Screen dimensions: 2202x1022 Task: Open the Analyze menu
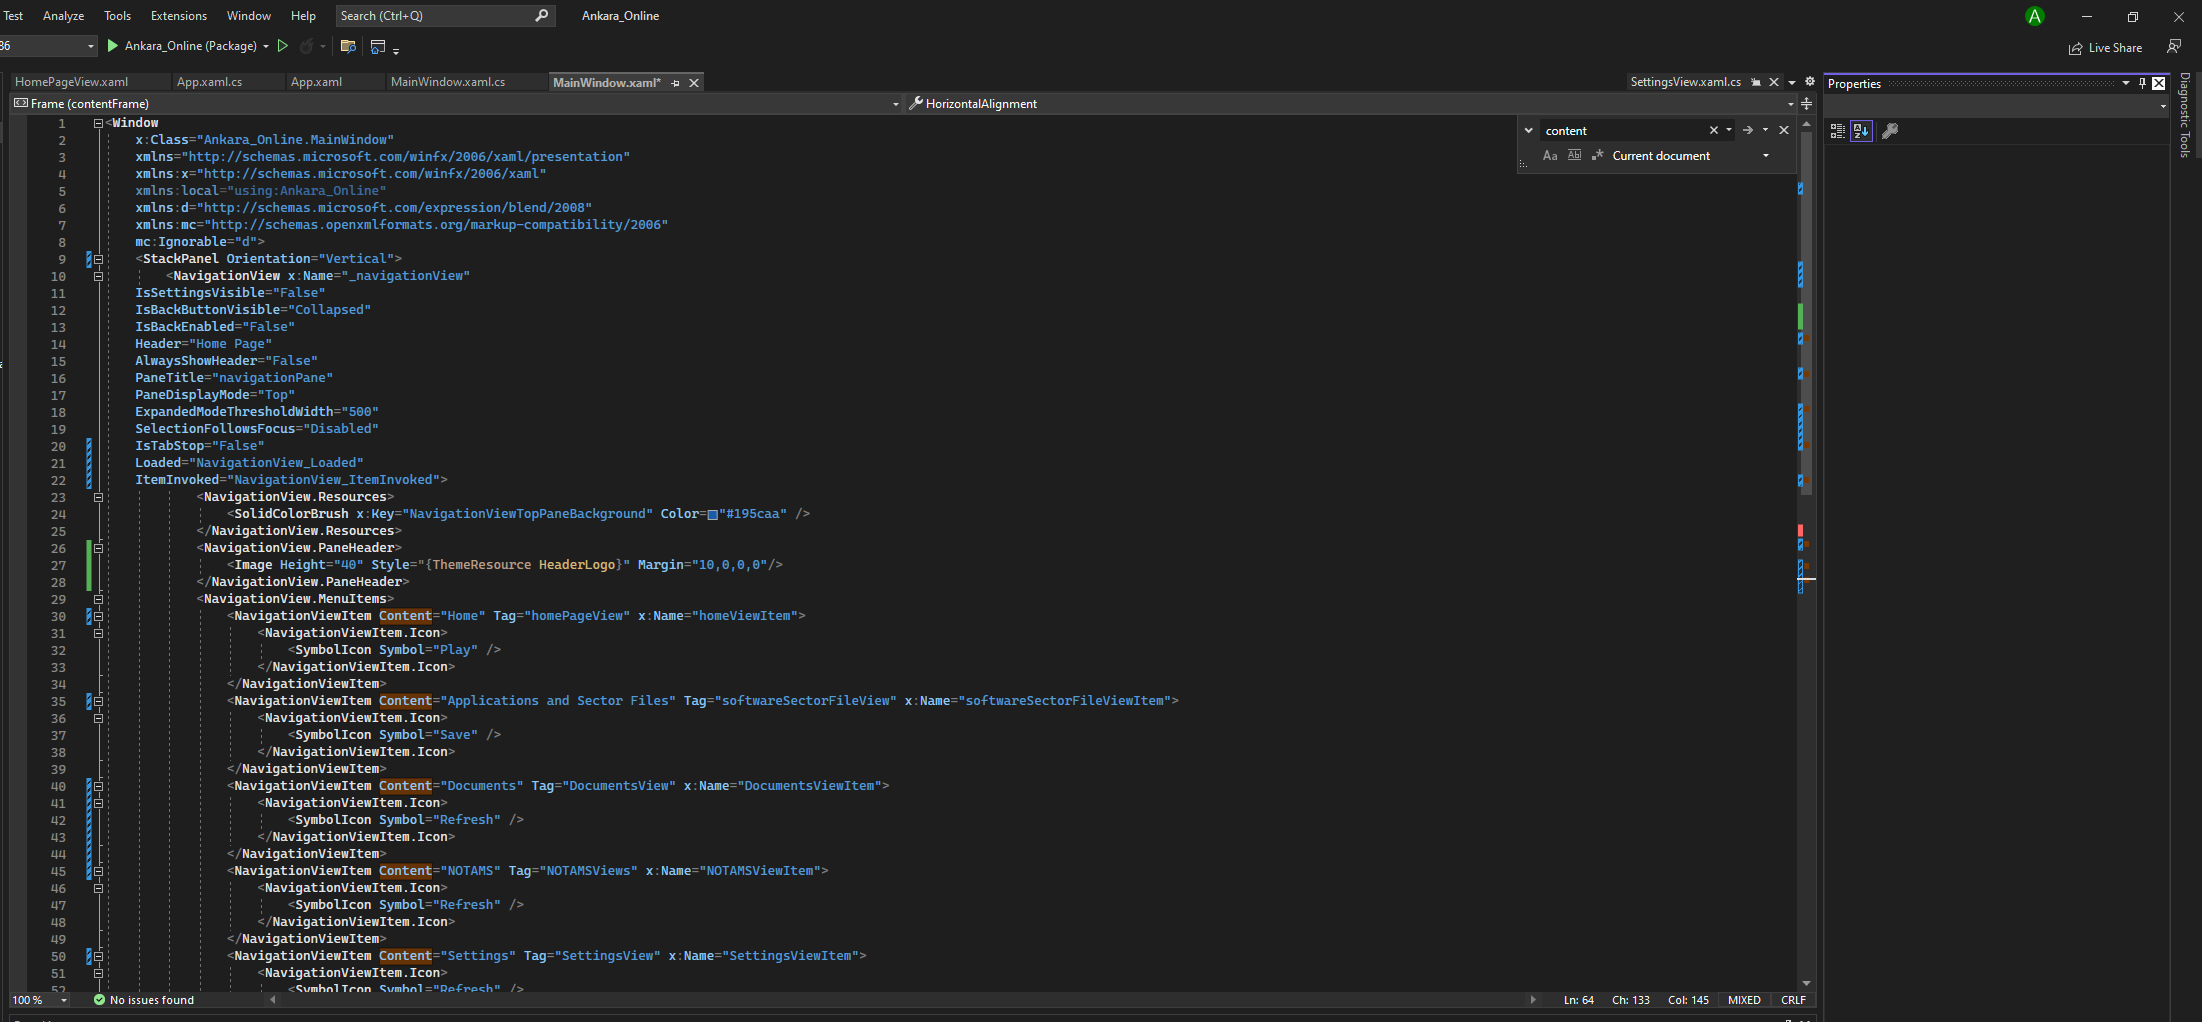pos(63,16)
